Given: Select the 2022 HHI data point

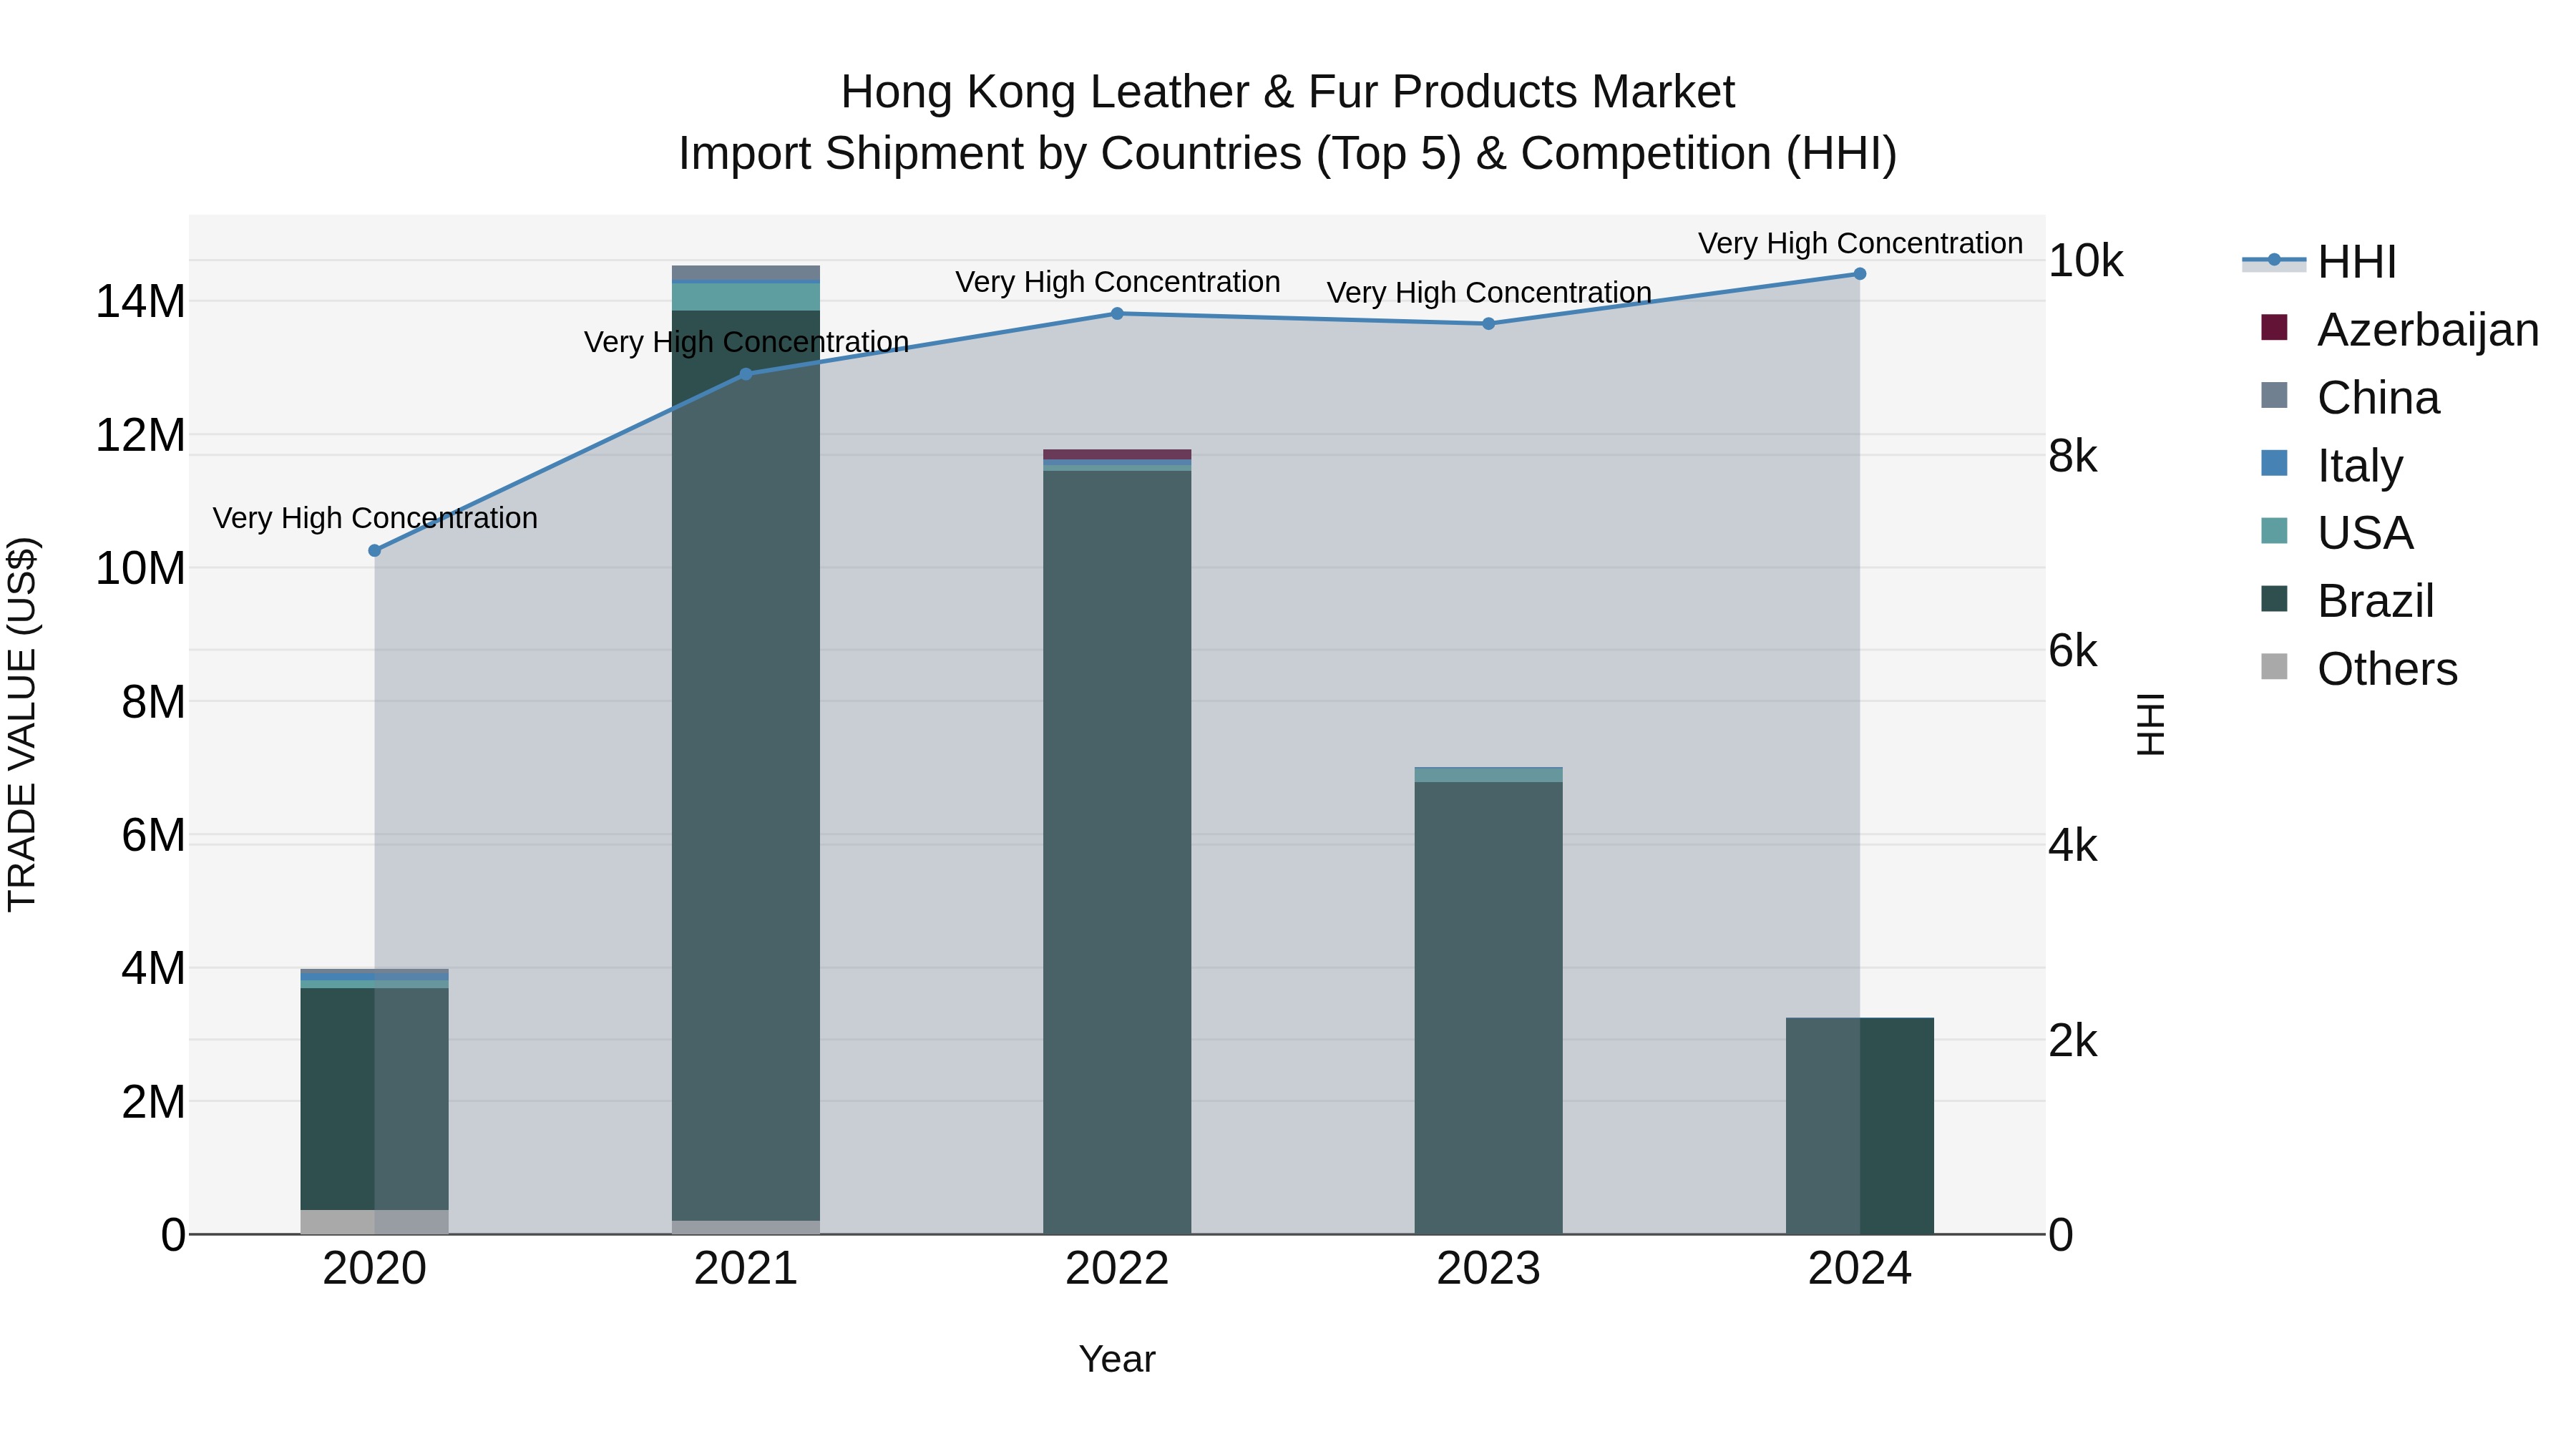Looking at the screenshot, I should click(1117, 314).
